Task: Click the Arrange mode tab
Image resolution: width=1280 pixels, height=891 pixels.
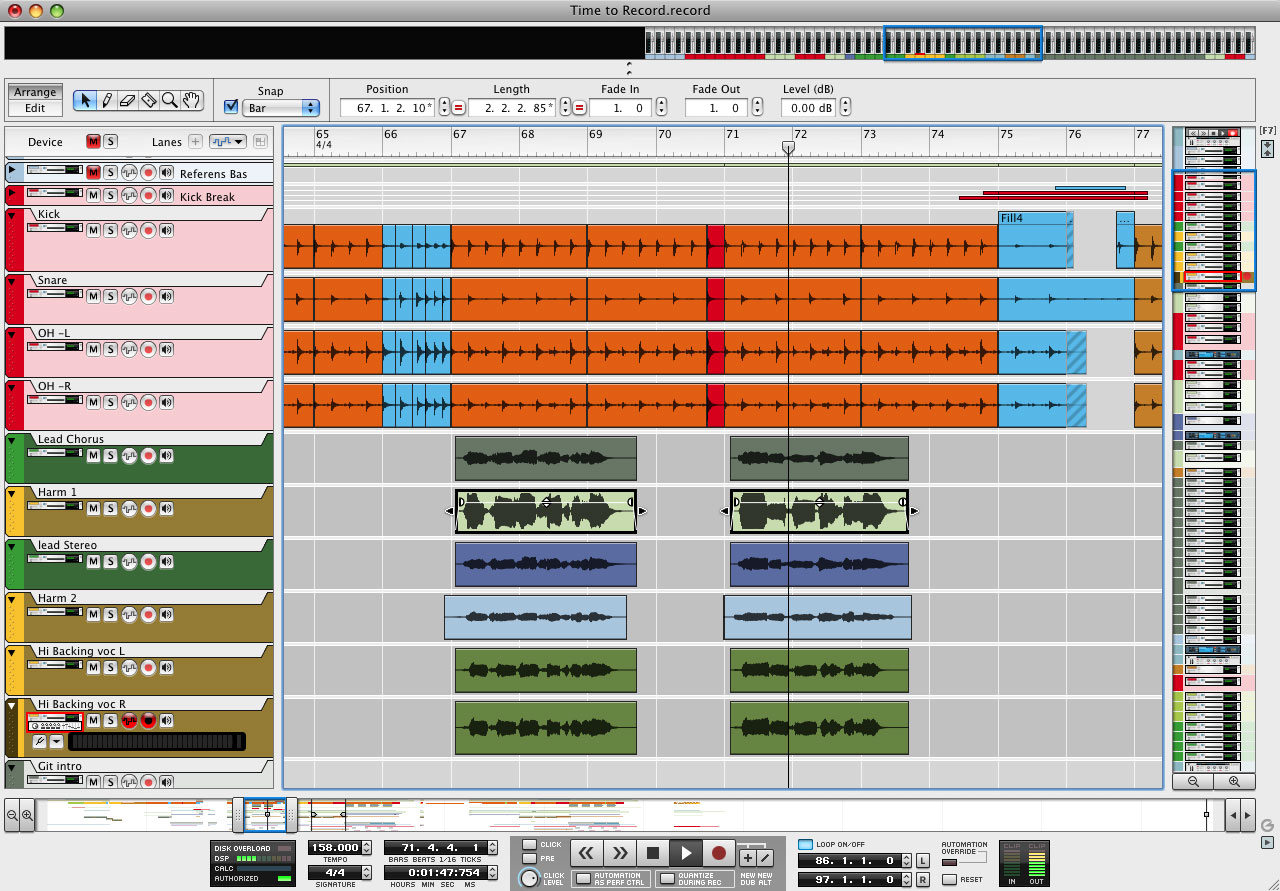Action: (35, 91)
